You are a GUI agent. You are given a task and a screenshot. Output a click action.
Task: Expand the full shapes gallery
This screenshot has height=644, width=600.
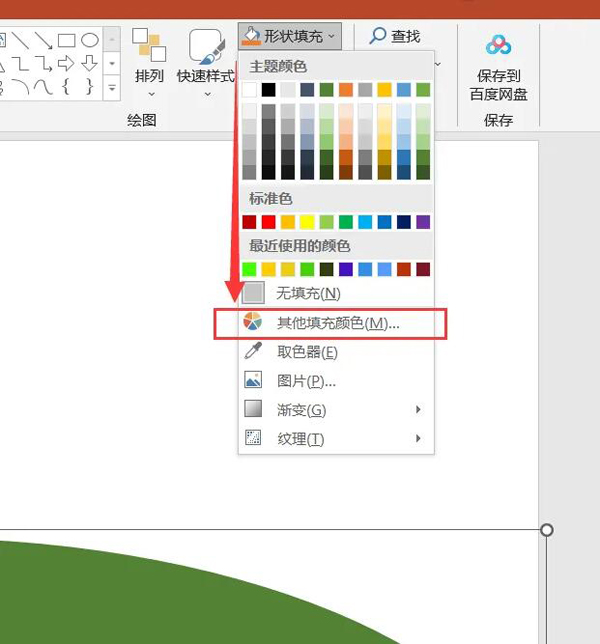112,87
